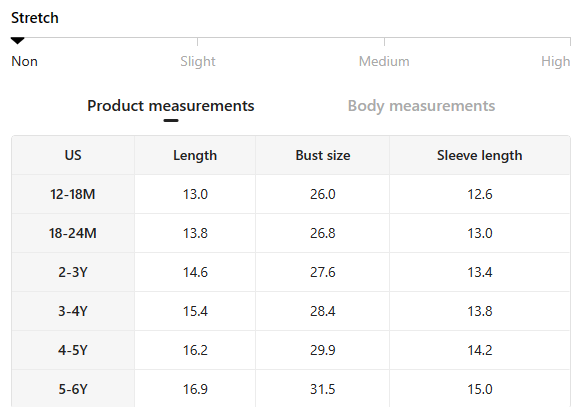The height and width of the screenshot is (407, 574).
Task: Select the 3-4Y size row label
Action: click(x=73, y=311)
